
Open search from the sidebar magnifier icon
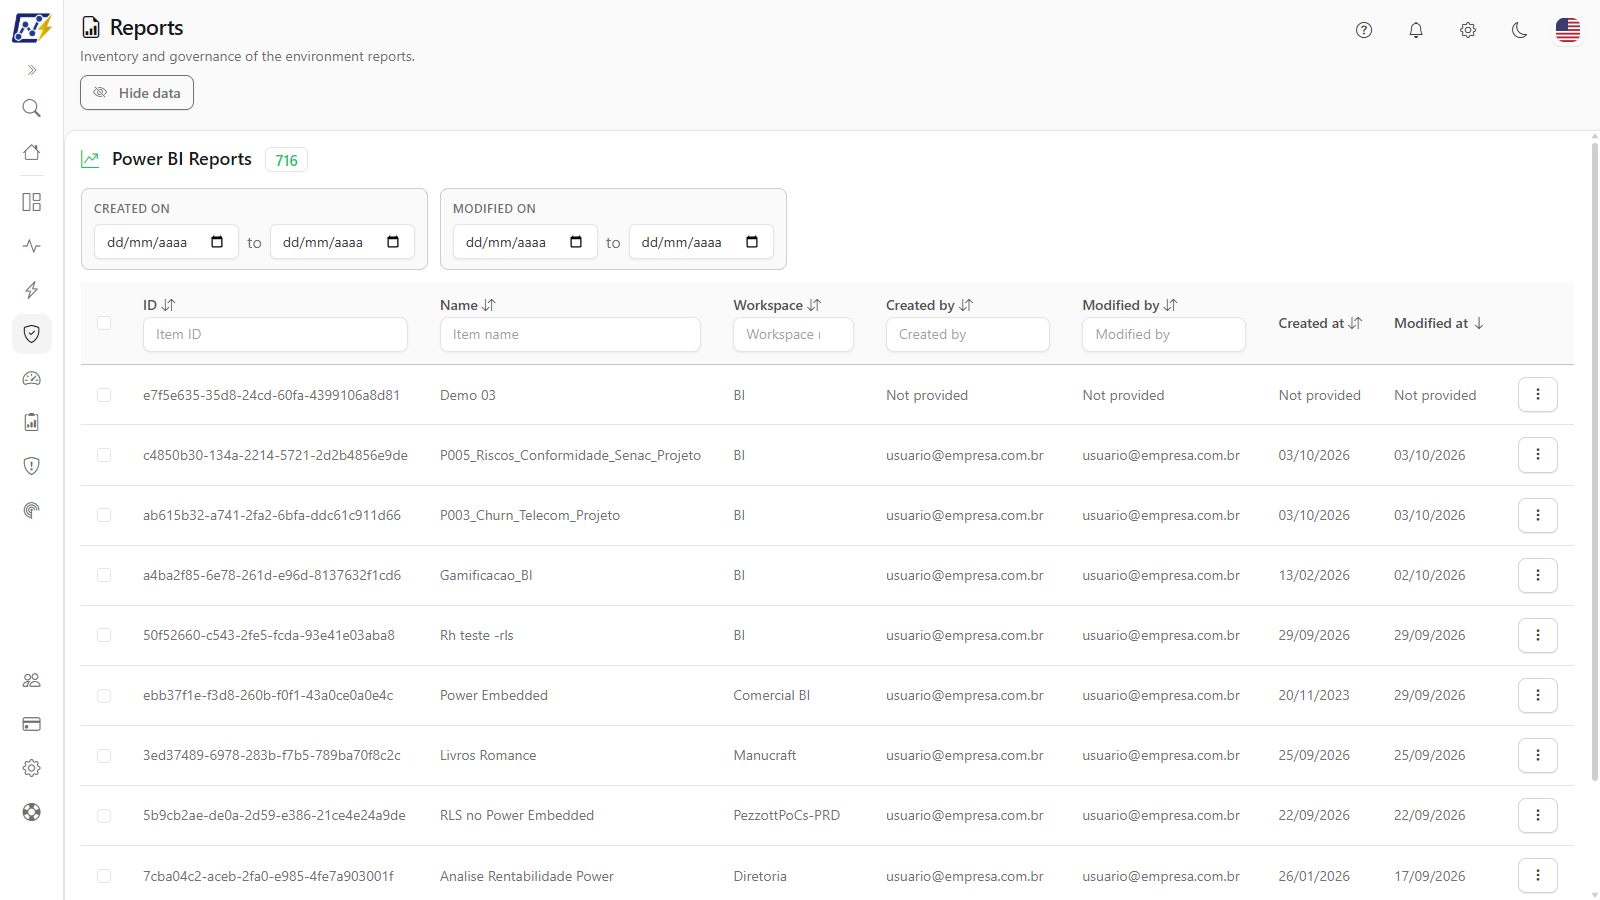pyautogui.click(x=32, y=108)
